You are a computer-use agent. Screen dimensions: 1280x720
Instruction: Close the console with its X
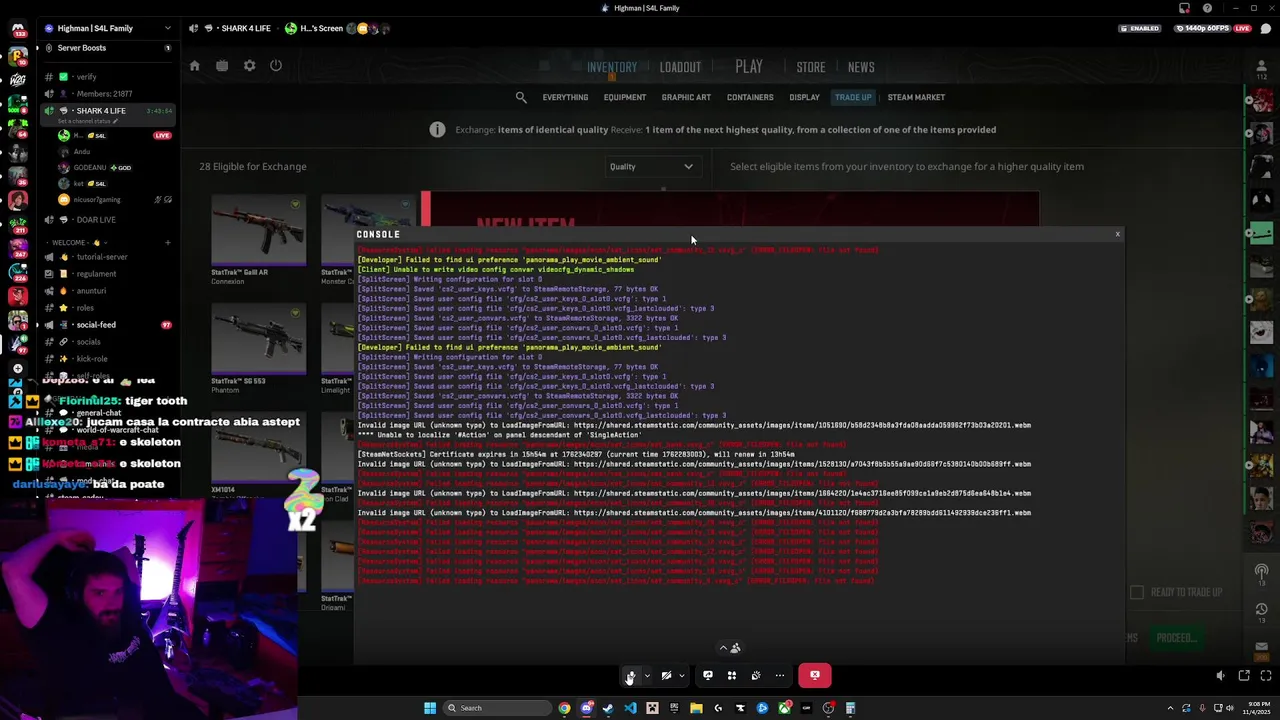point(1118,234)
